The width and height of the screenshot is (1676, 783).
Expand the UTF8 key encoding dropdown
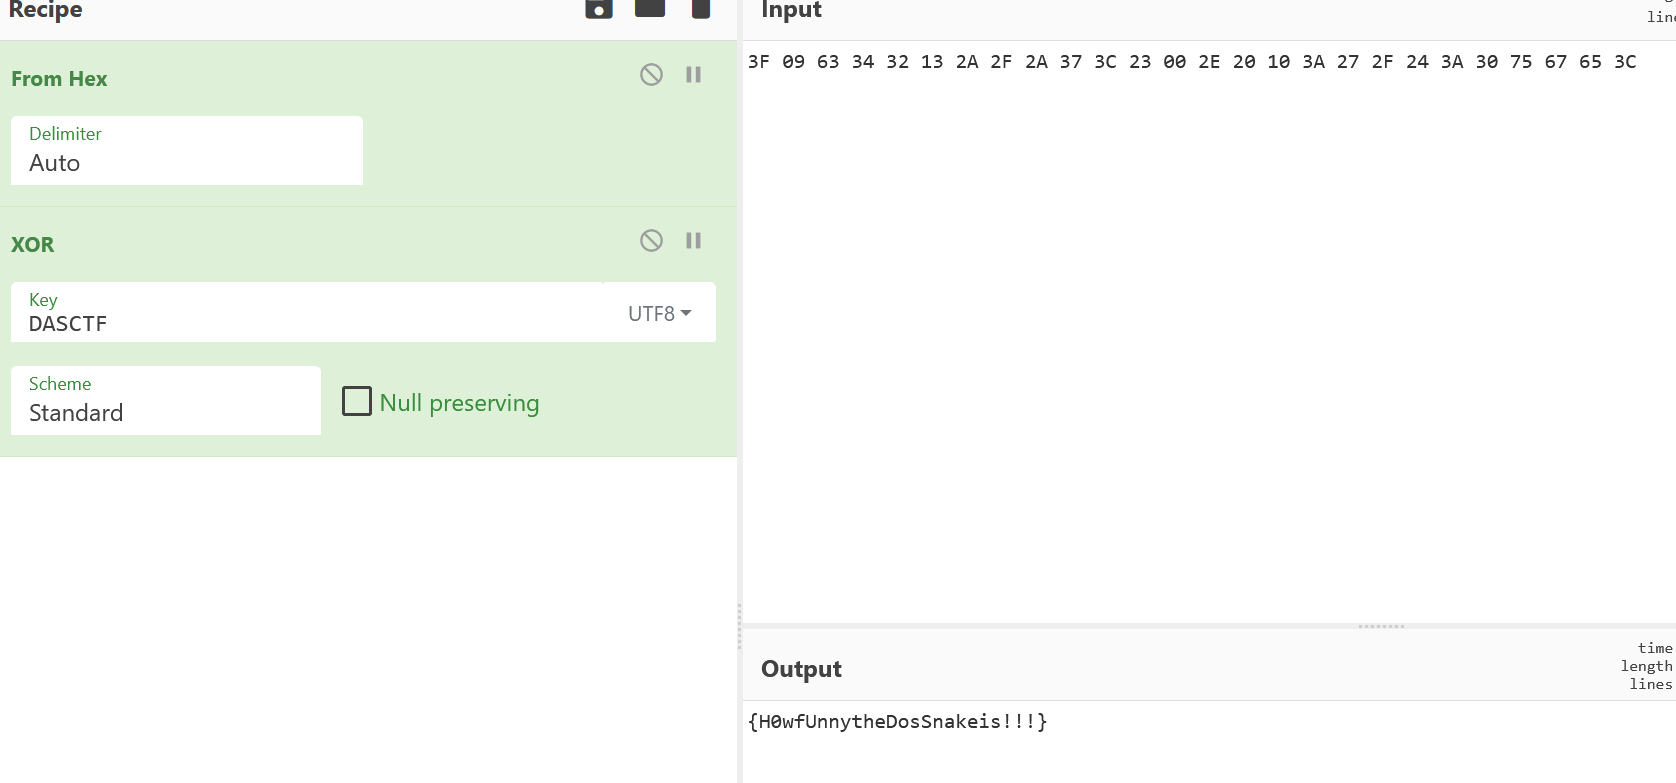tap(659, 314)
